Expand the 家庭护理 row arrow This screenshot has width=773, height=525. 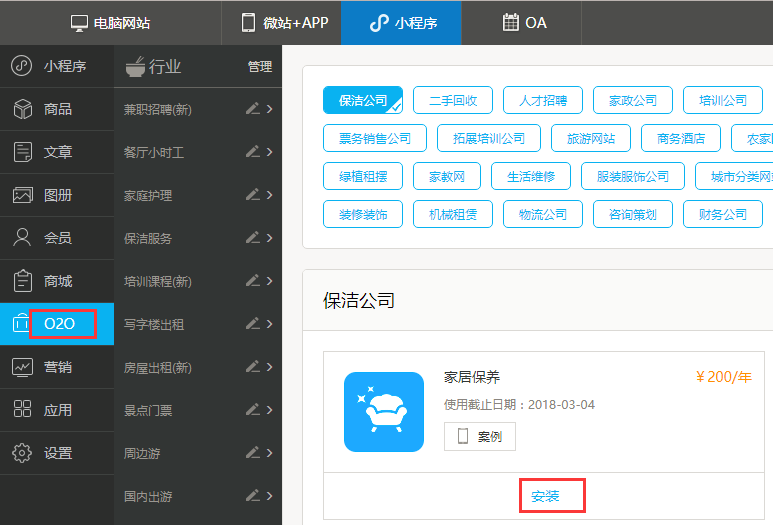pyautogui.click(x=270, y=195)
